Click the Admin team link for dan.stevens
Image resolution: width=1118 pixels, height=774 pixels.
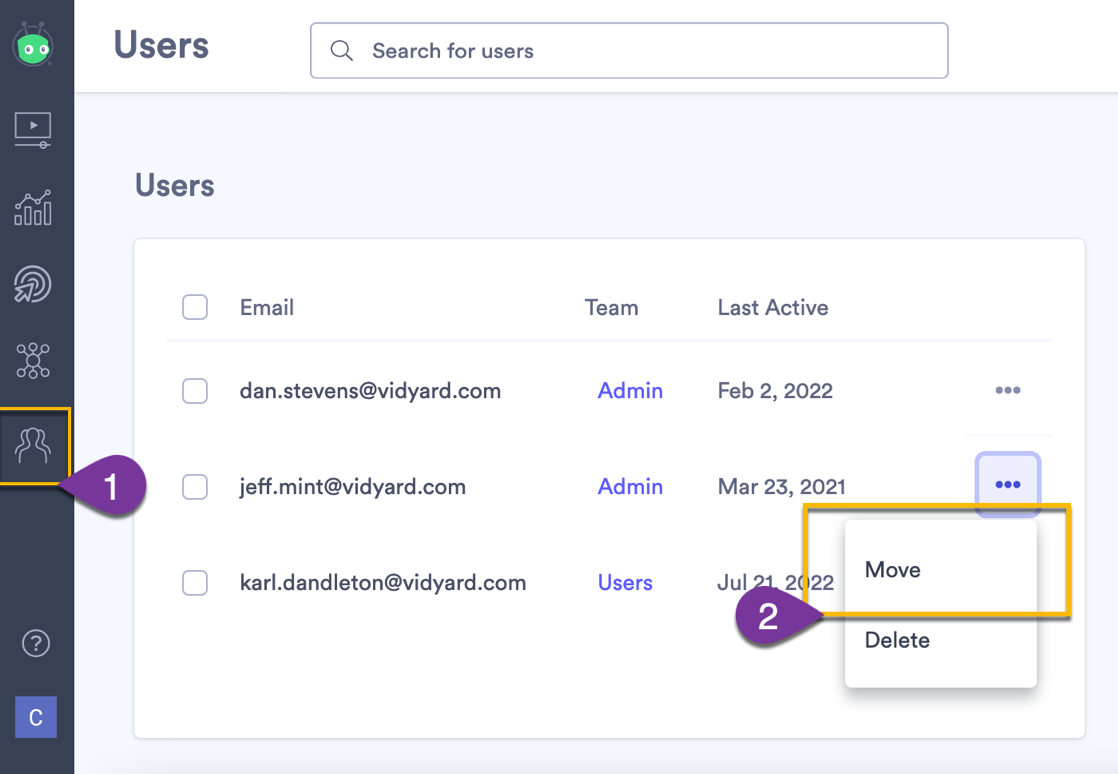(x=630, y=391)
